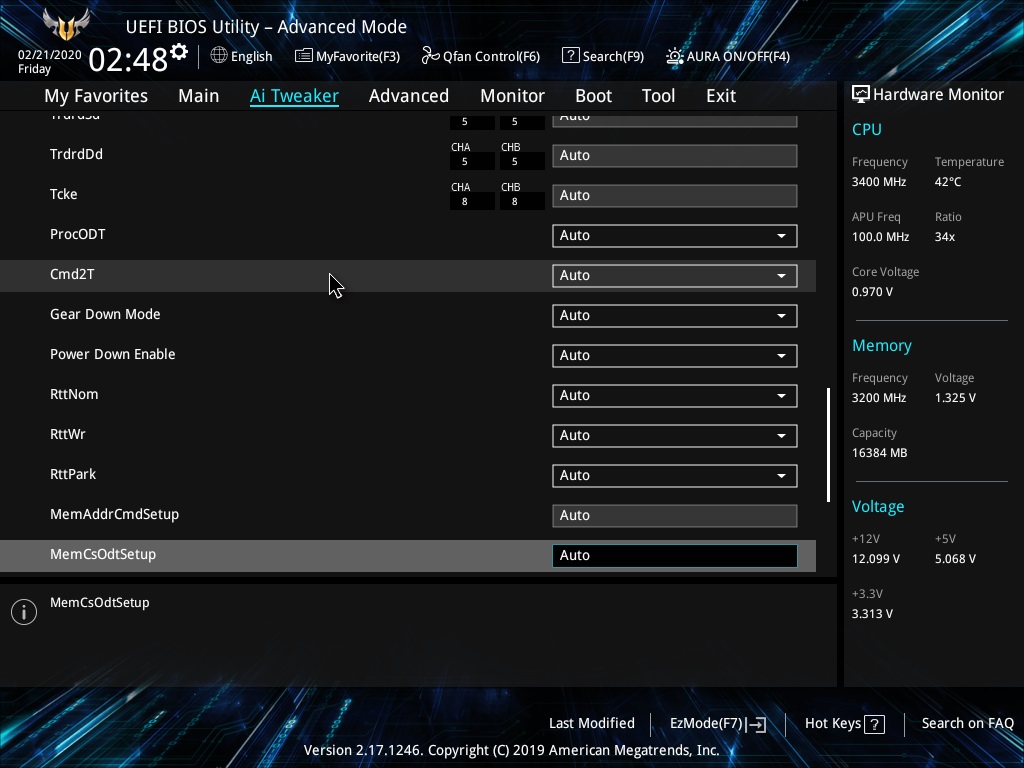This screenshot has width=1024, height=768.
Task: Switch to the Boot tab
Action: (593, 95)
